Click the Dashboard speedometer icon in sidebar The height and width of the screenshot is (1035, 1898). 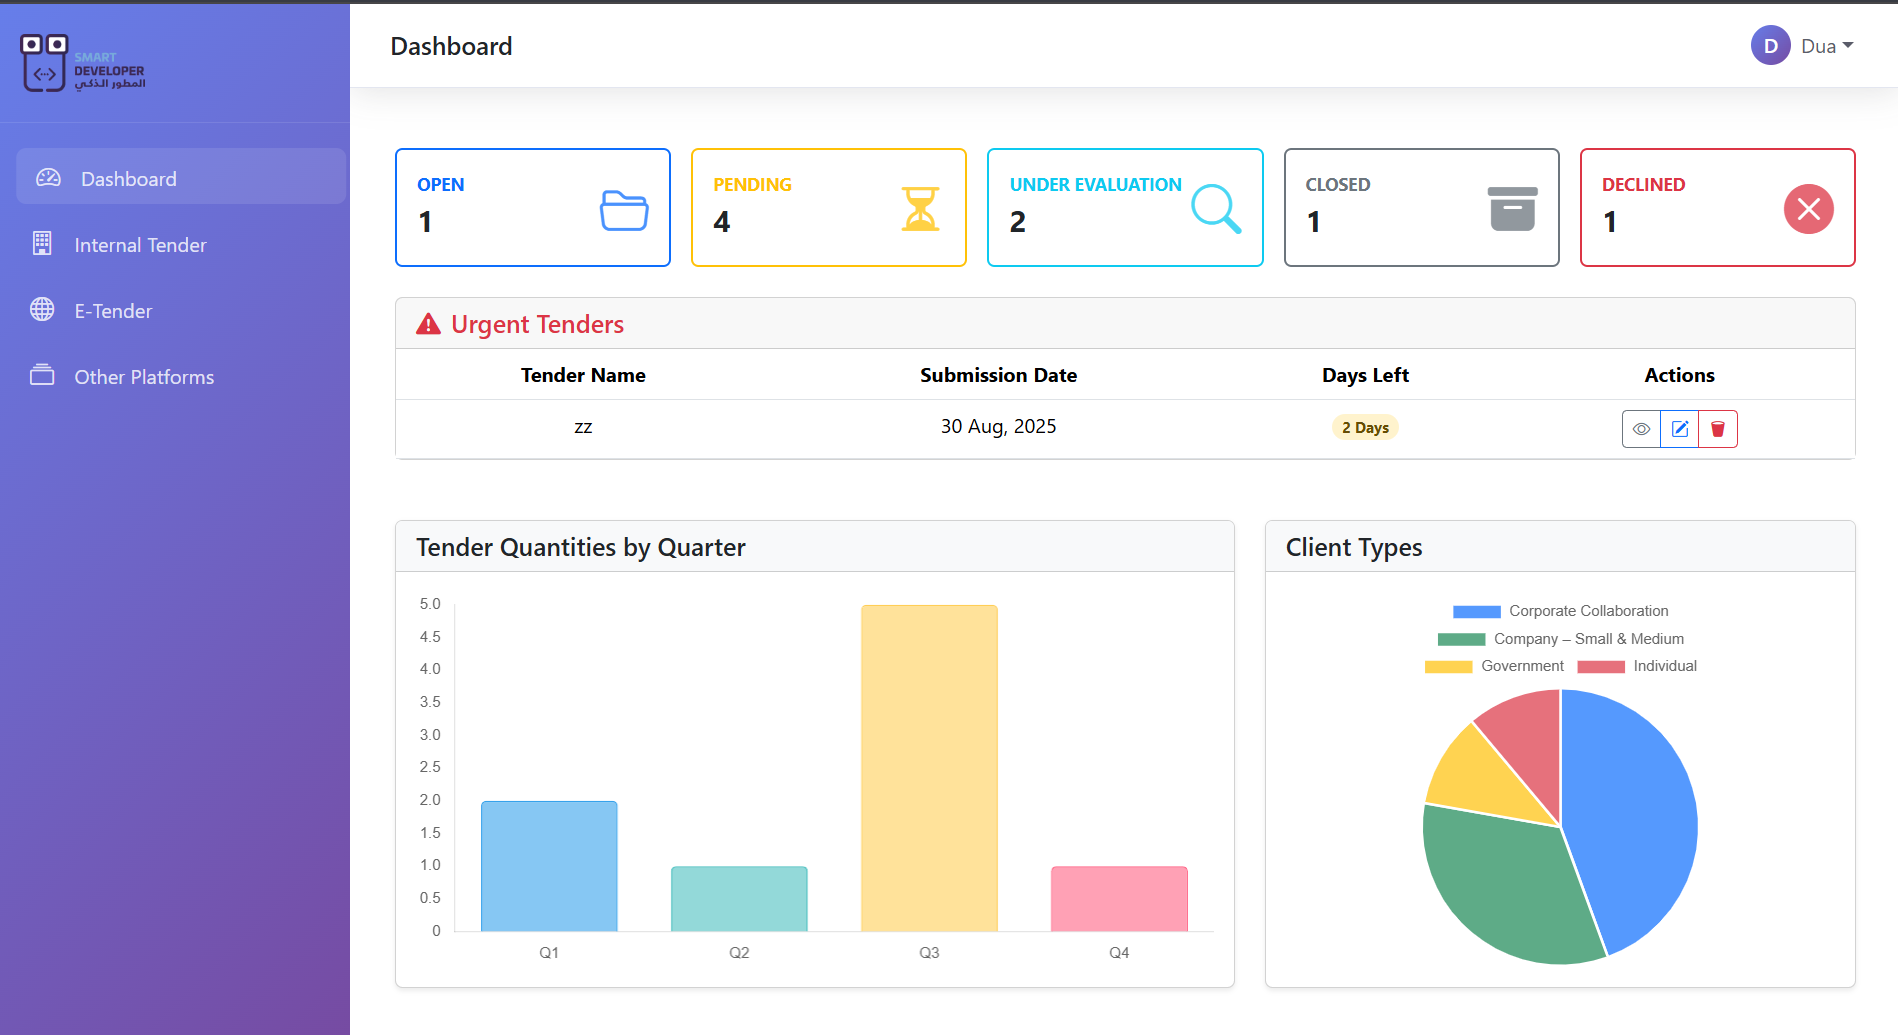point(48,178)
